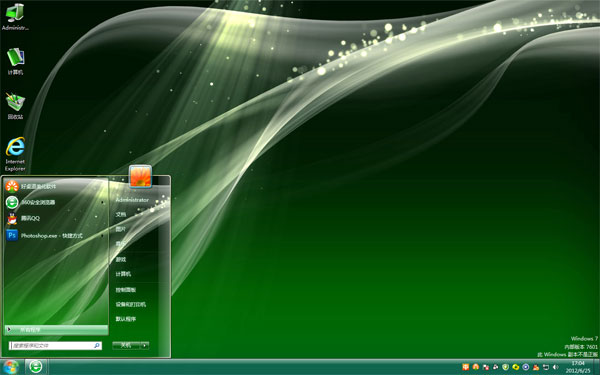Open the 回收站 recycle bin desktop icon
Viewport: 600px width, 375px height.
point(15,106)
